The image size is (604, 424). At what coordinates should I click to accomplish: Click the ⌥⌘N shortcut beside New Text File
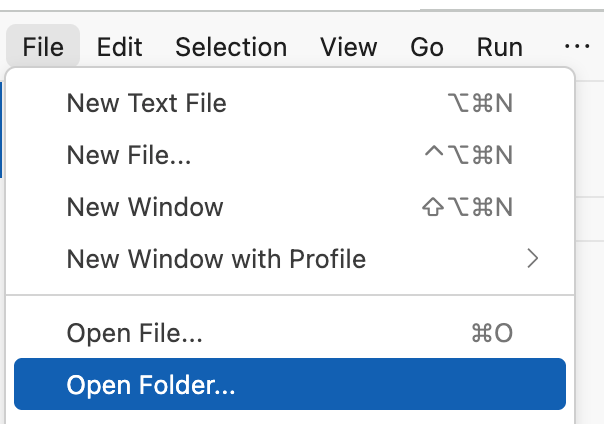[482, 103]
